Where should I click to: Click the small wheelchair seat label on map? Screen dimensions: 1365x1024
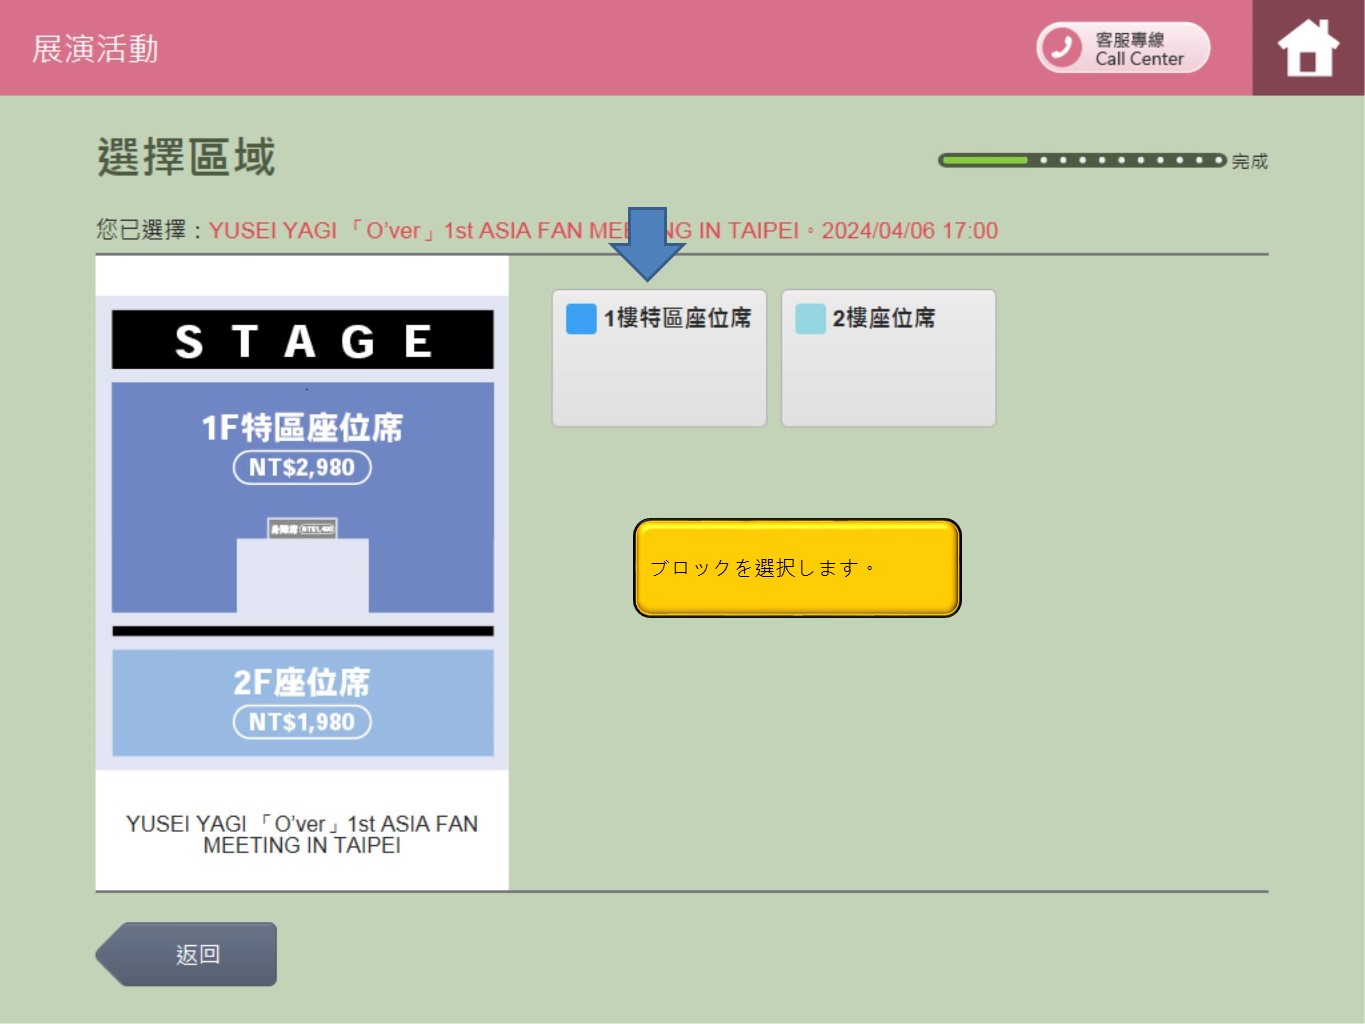coord(302,528)
